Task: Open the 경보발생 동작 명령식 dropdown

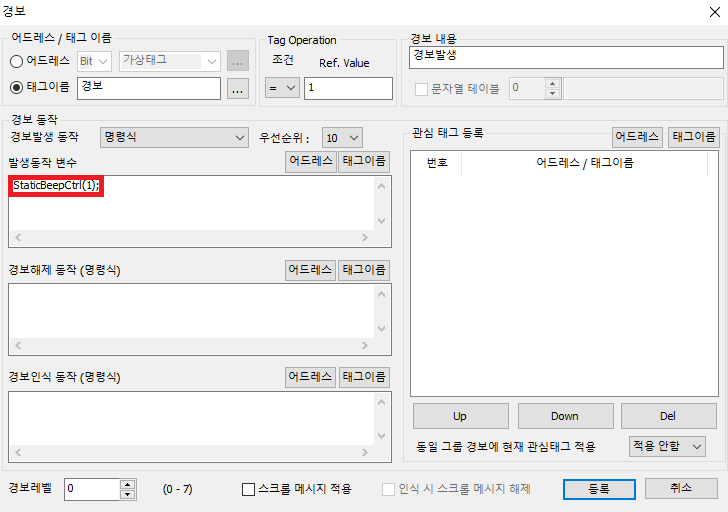Action: click(174, 137)
